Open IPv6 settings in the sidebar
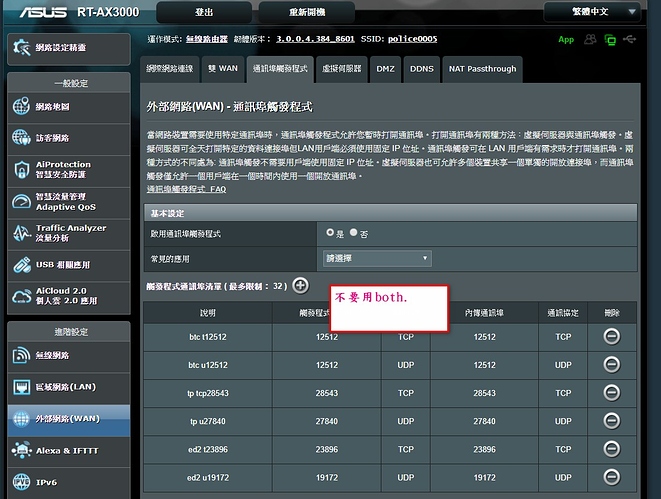The width and height of the screenshot is (661, 499). tap(69, 483)
